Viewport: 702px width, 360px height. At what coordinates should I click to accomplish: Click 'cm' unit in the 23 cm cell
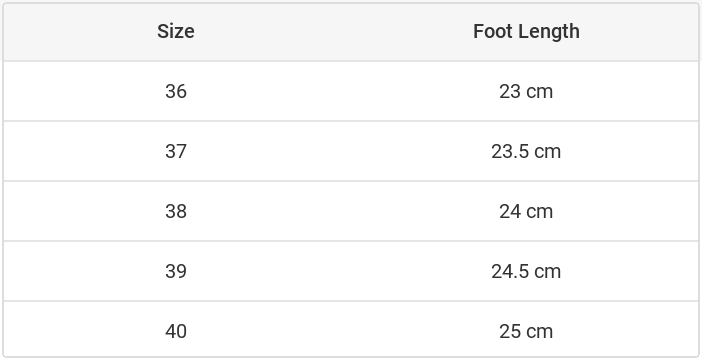pyautogui.click(x=539, y=92)
